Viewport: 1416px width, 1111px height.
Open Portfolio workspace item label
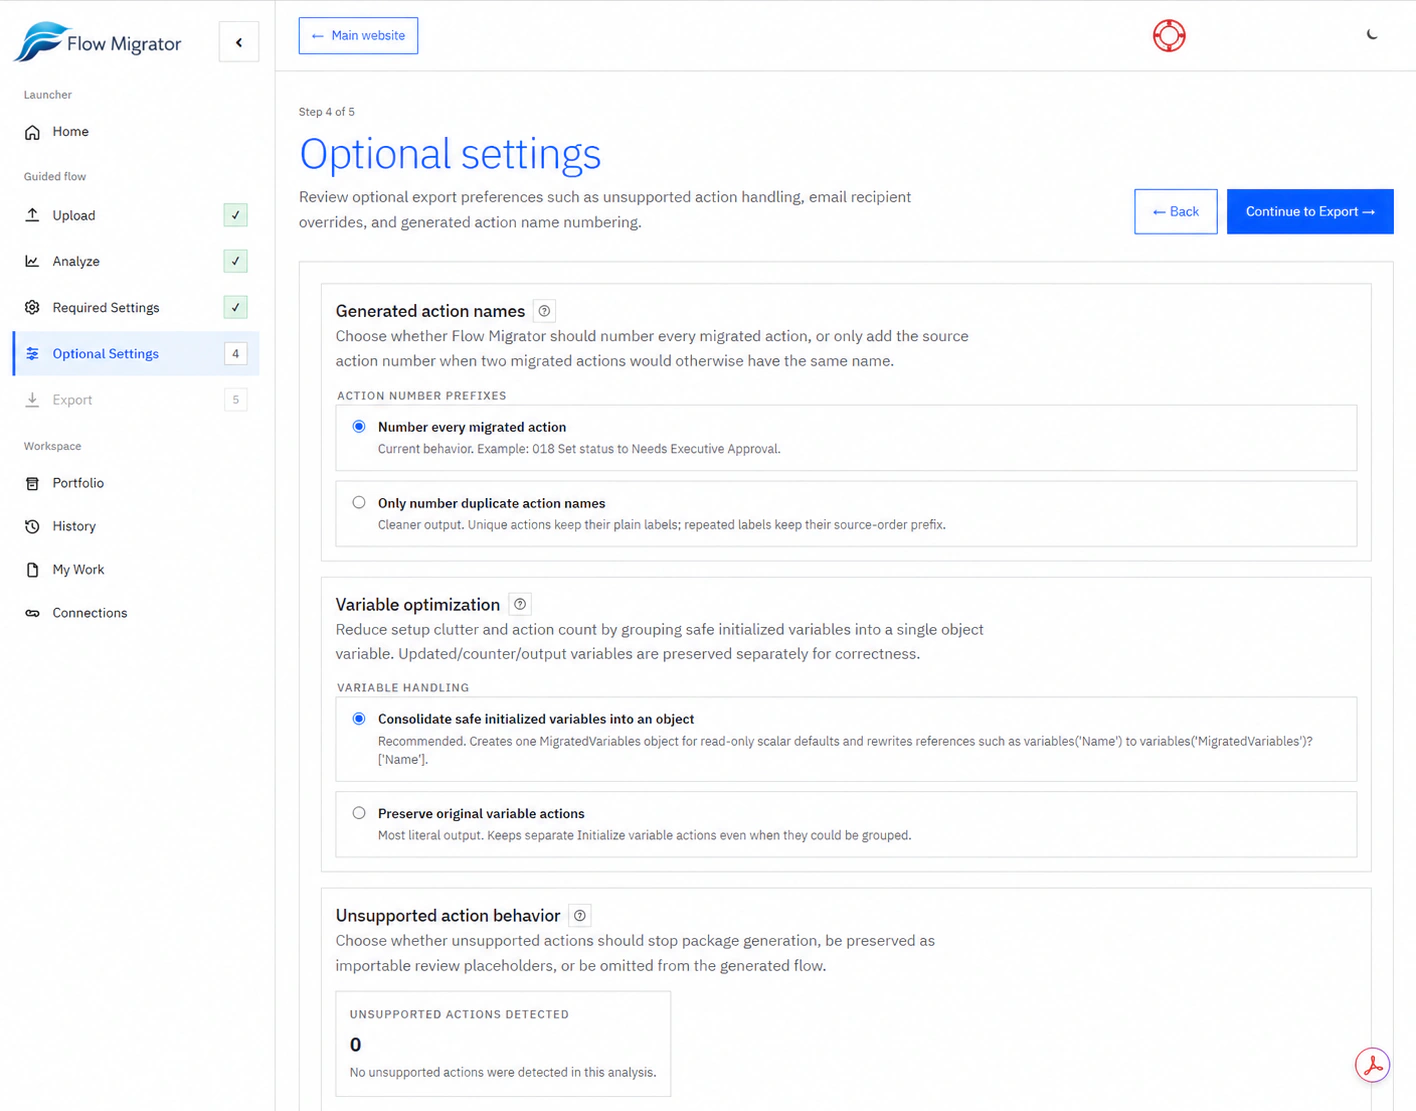pos(78,483)
